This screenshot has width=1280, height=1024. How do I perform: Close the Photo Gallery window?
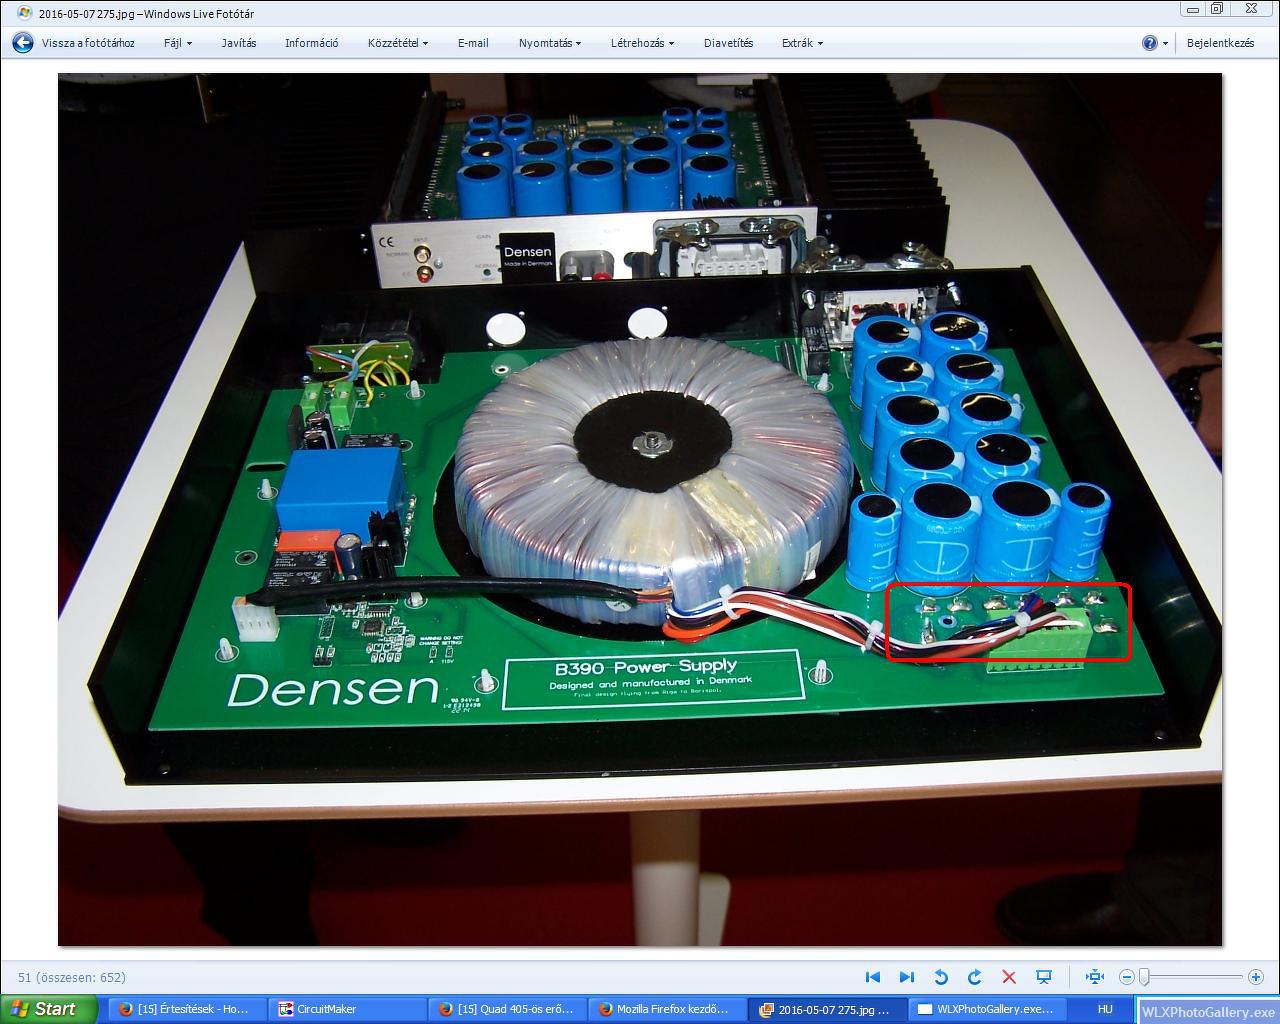[x=1251, y=9]
